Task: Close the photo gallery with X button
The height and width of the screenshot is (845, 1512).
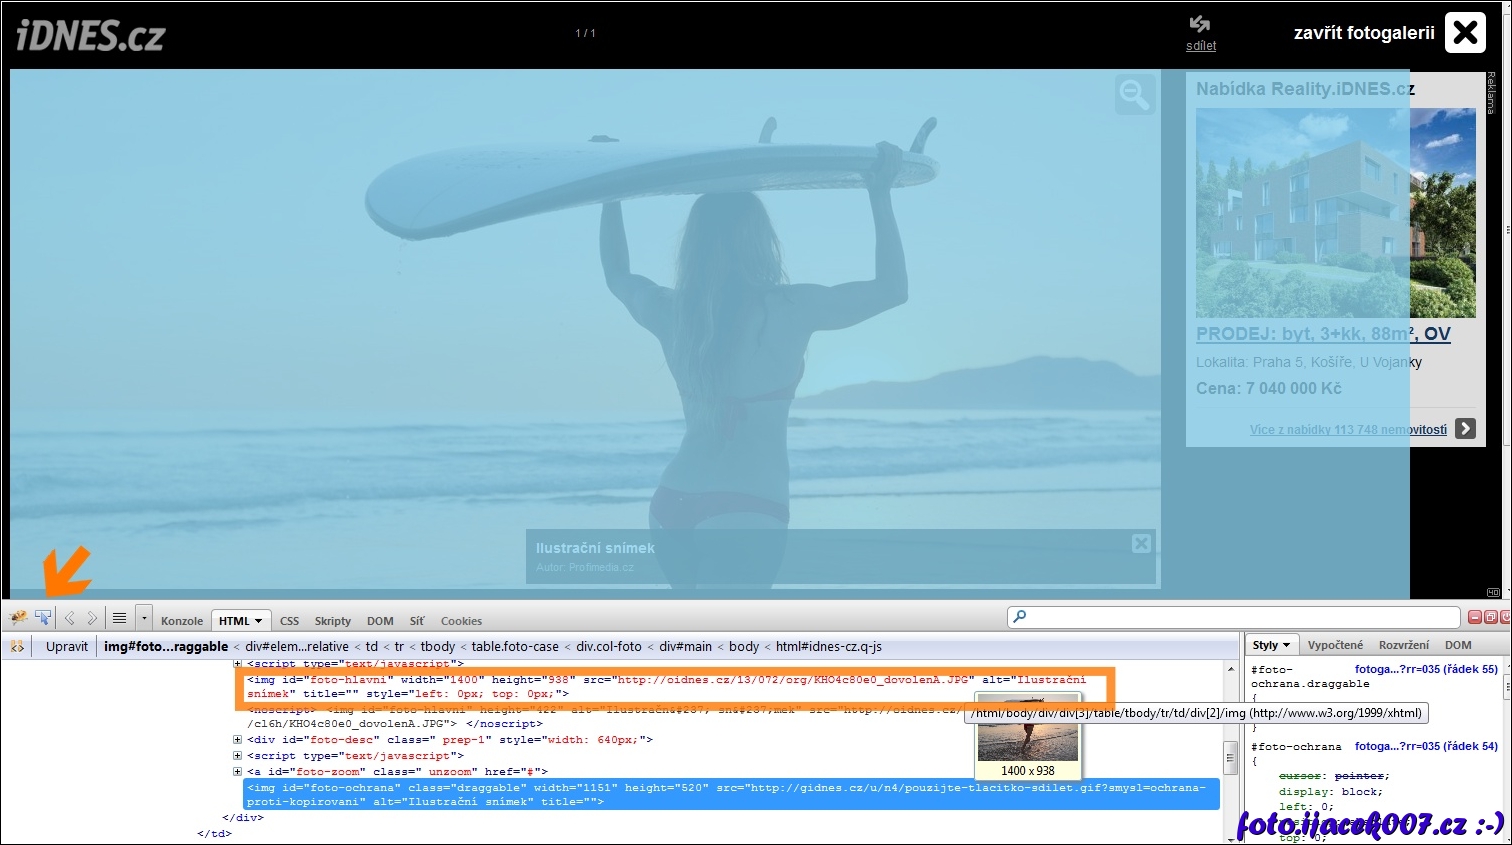Action: (1465, 33)
